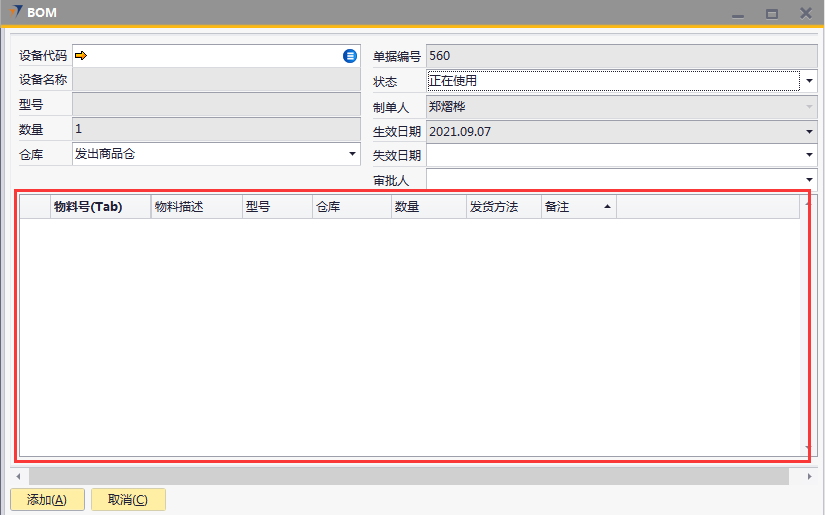Select the 物料描述 column header
The width and height of the screenshot is (825, 515).
pos(195,207)
